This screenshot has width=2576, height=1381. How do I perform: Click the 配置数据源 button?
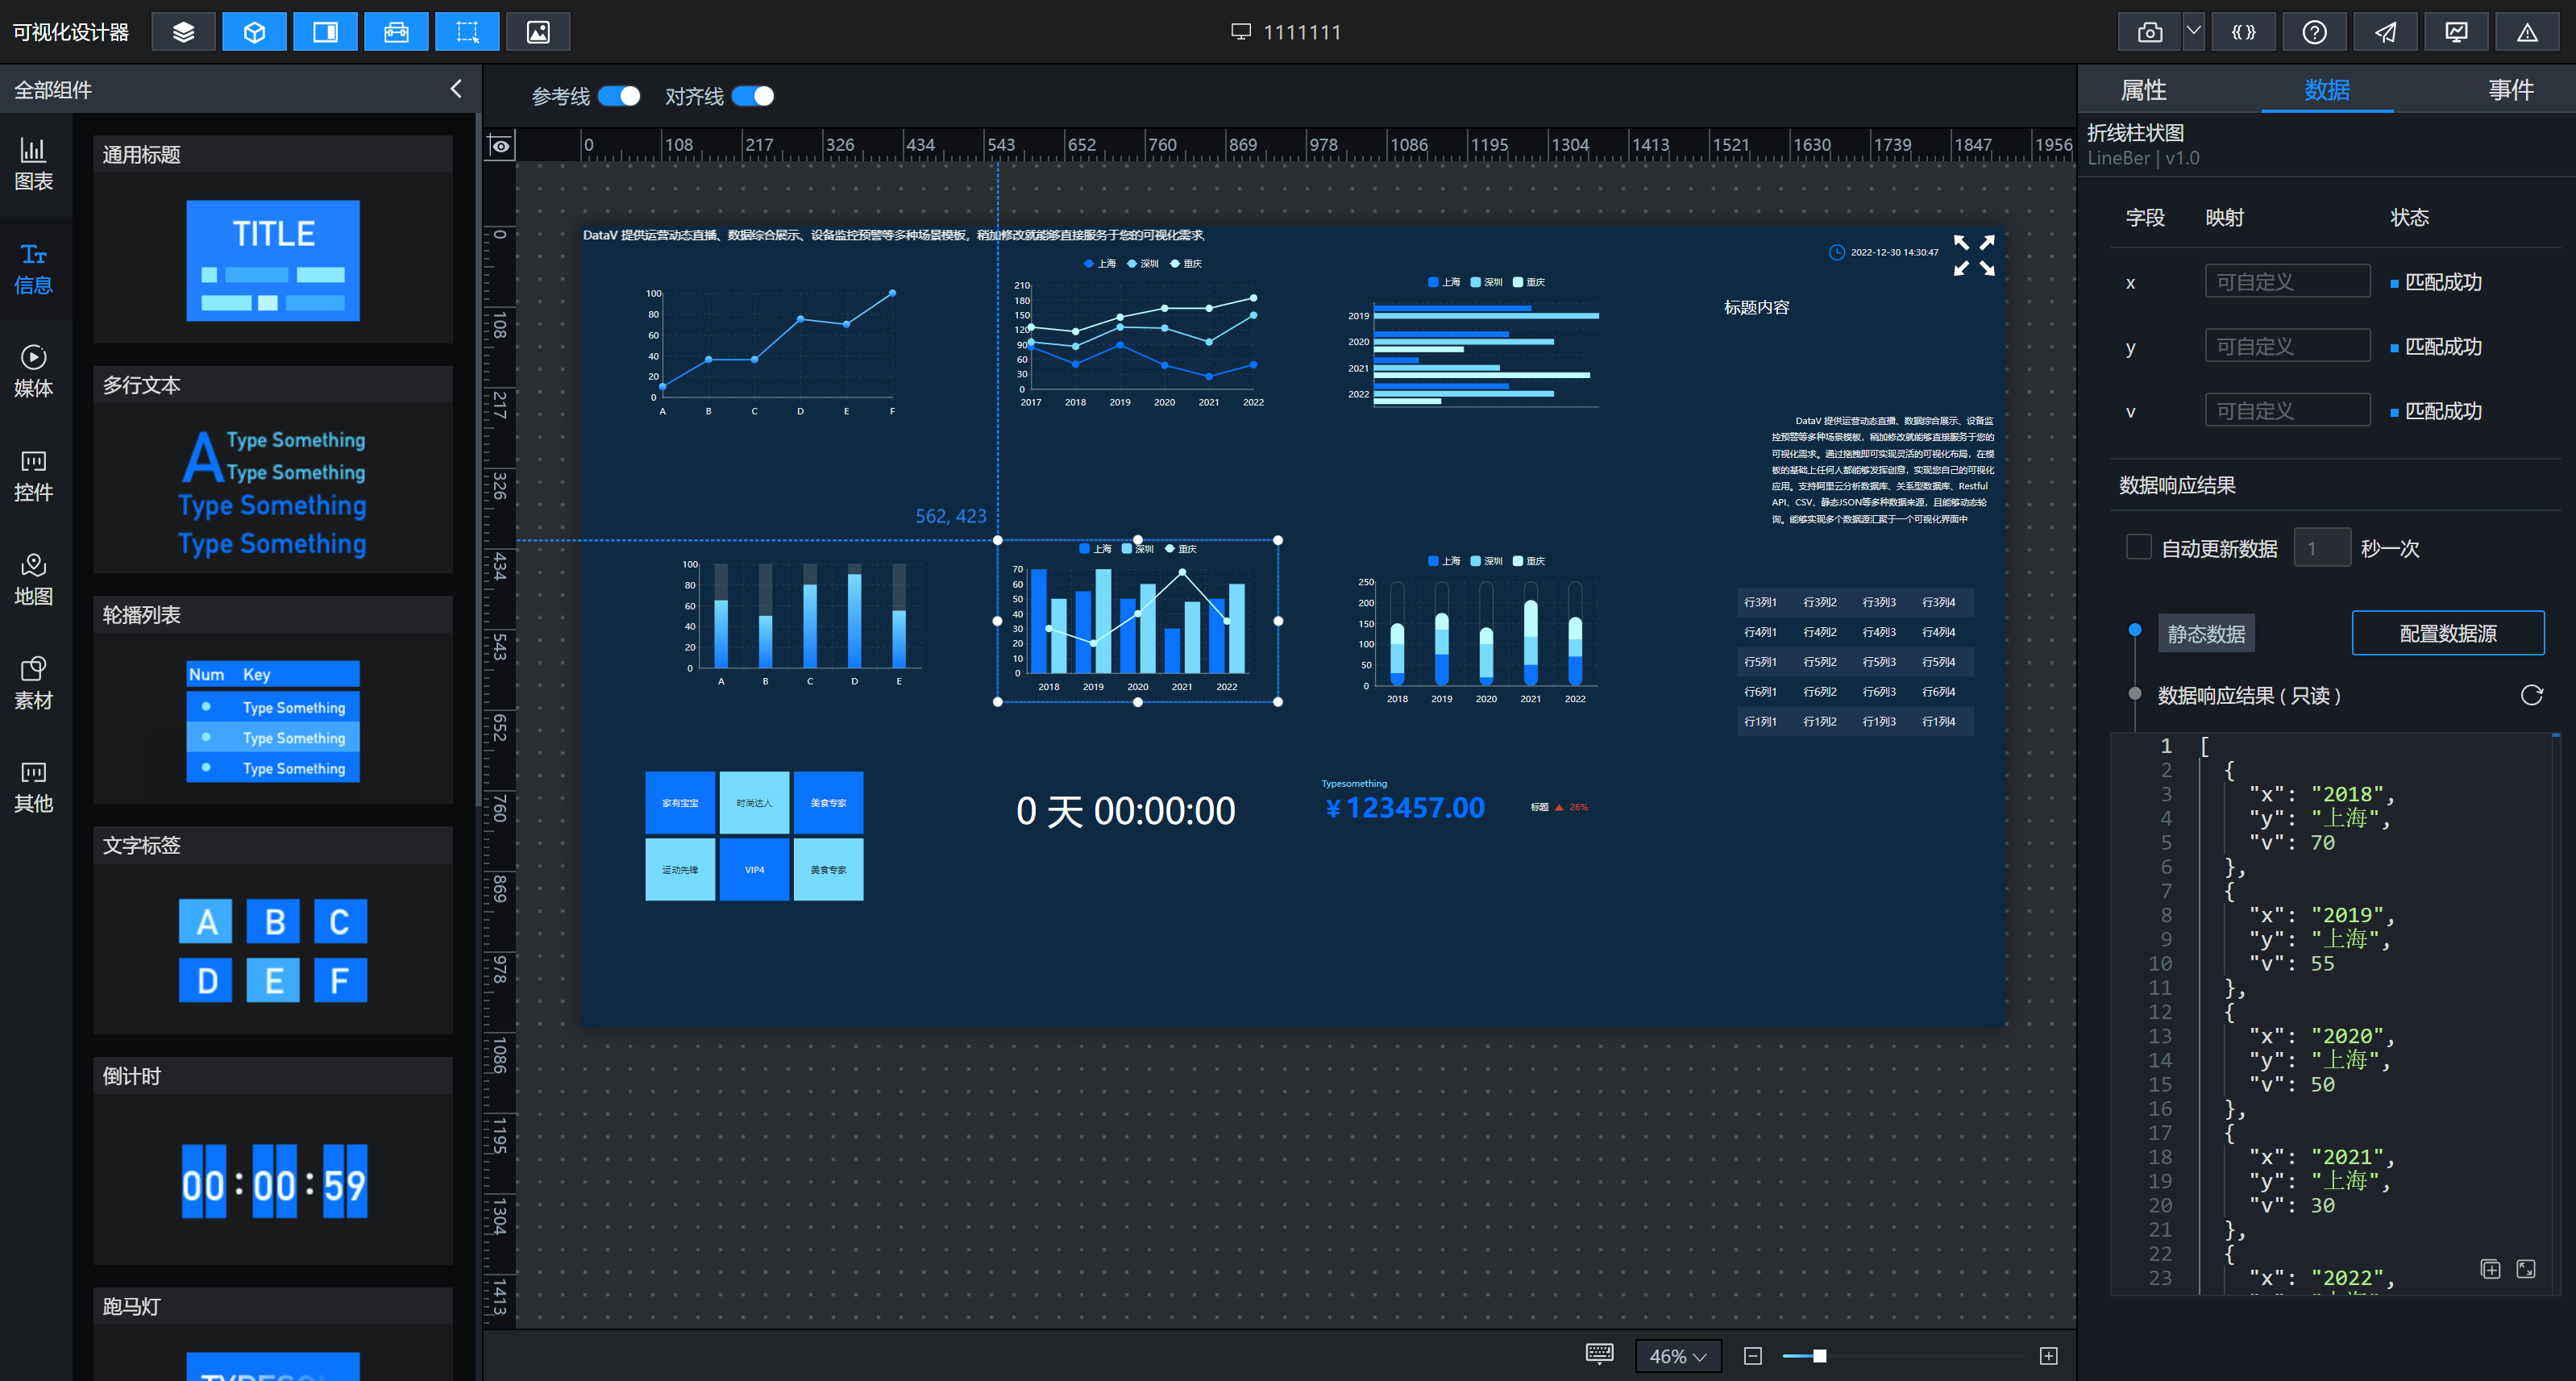[x=2447, y=633]
